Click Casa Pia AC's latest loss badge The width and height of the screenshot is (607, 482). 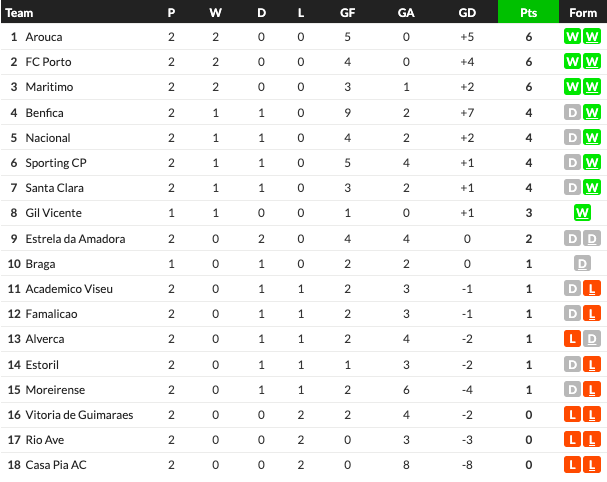pos(592,465)
